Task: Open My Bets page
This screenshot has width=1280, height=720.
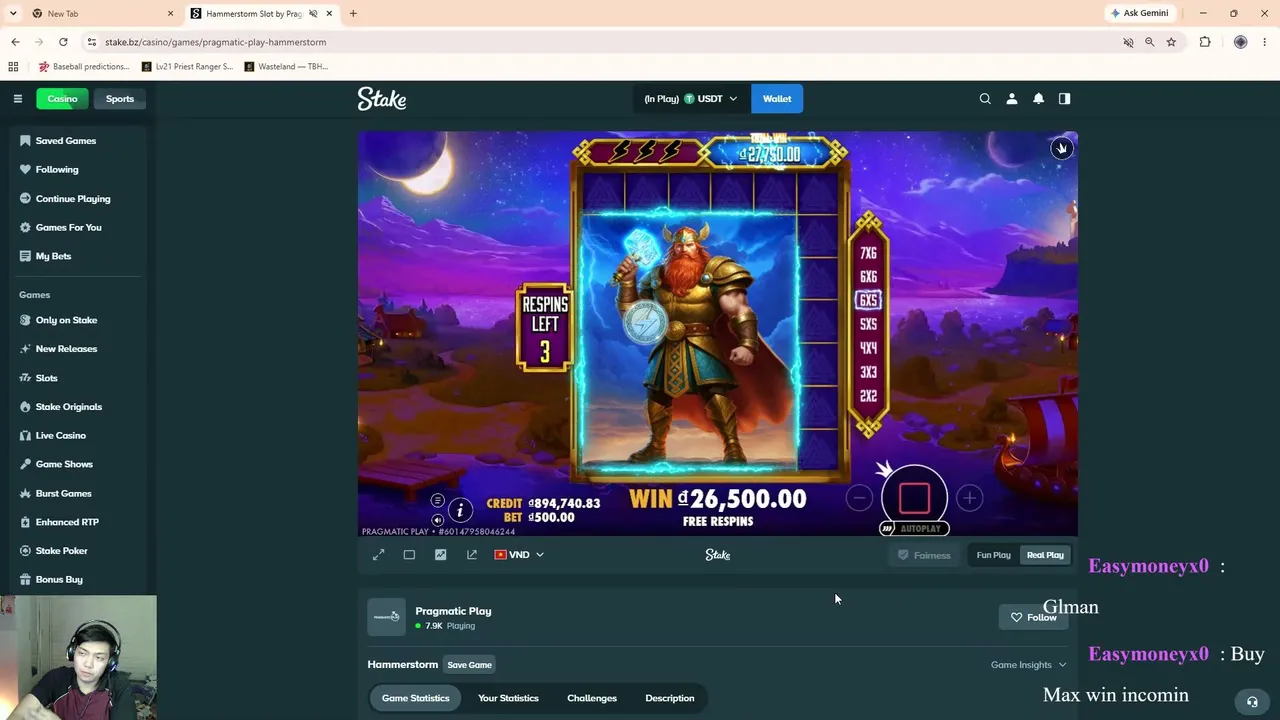Action: (x=54, y=256)
